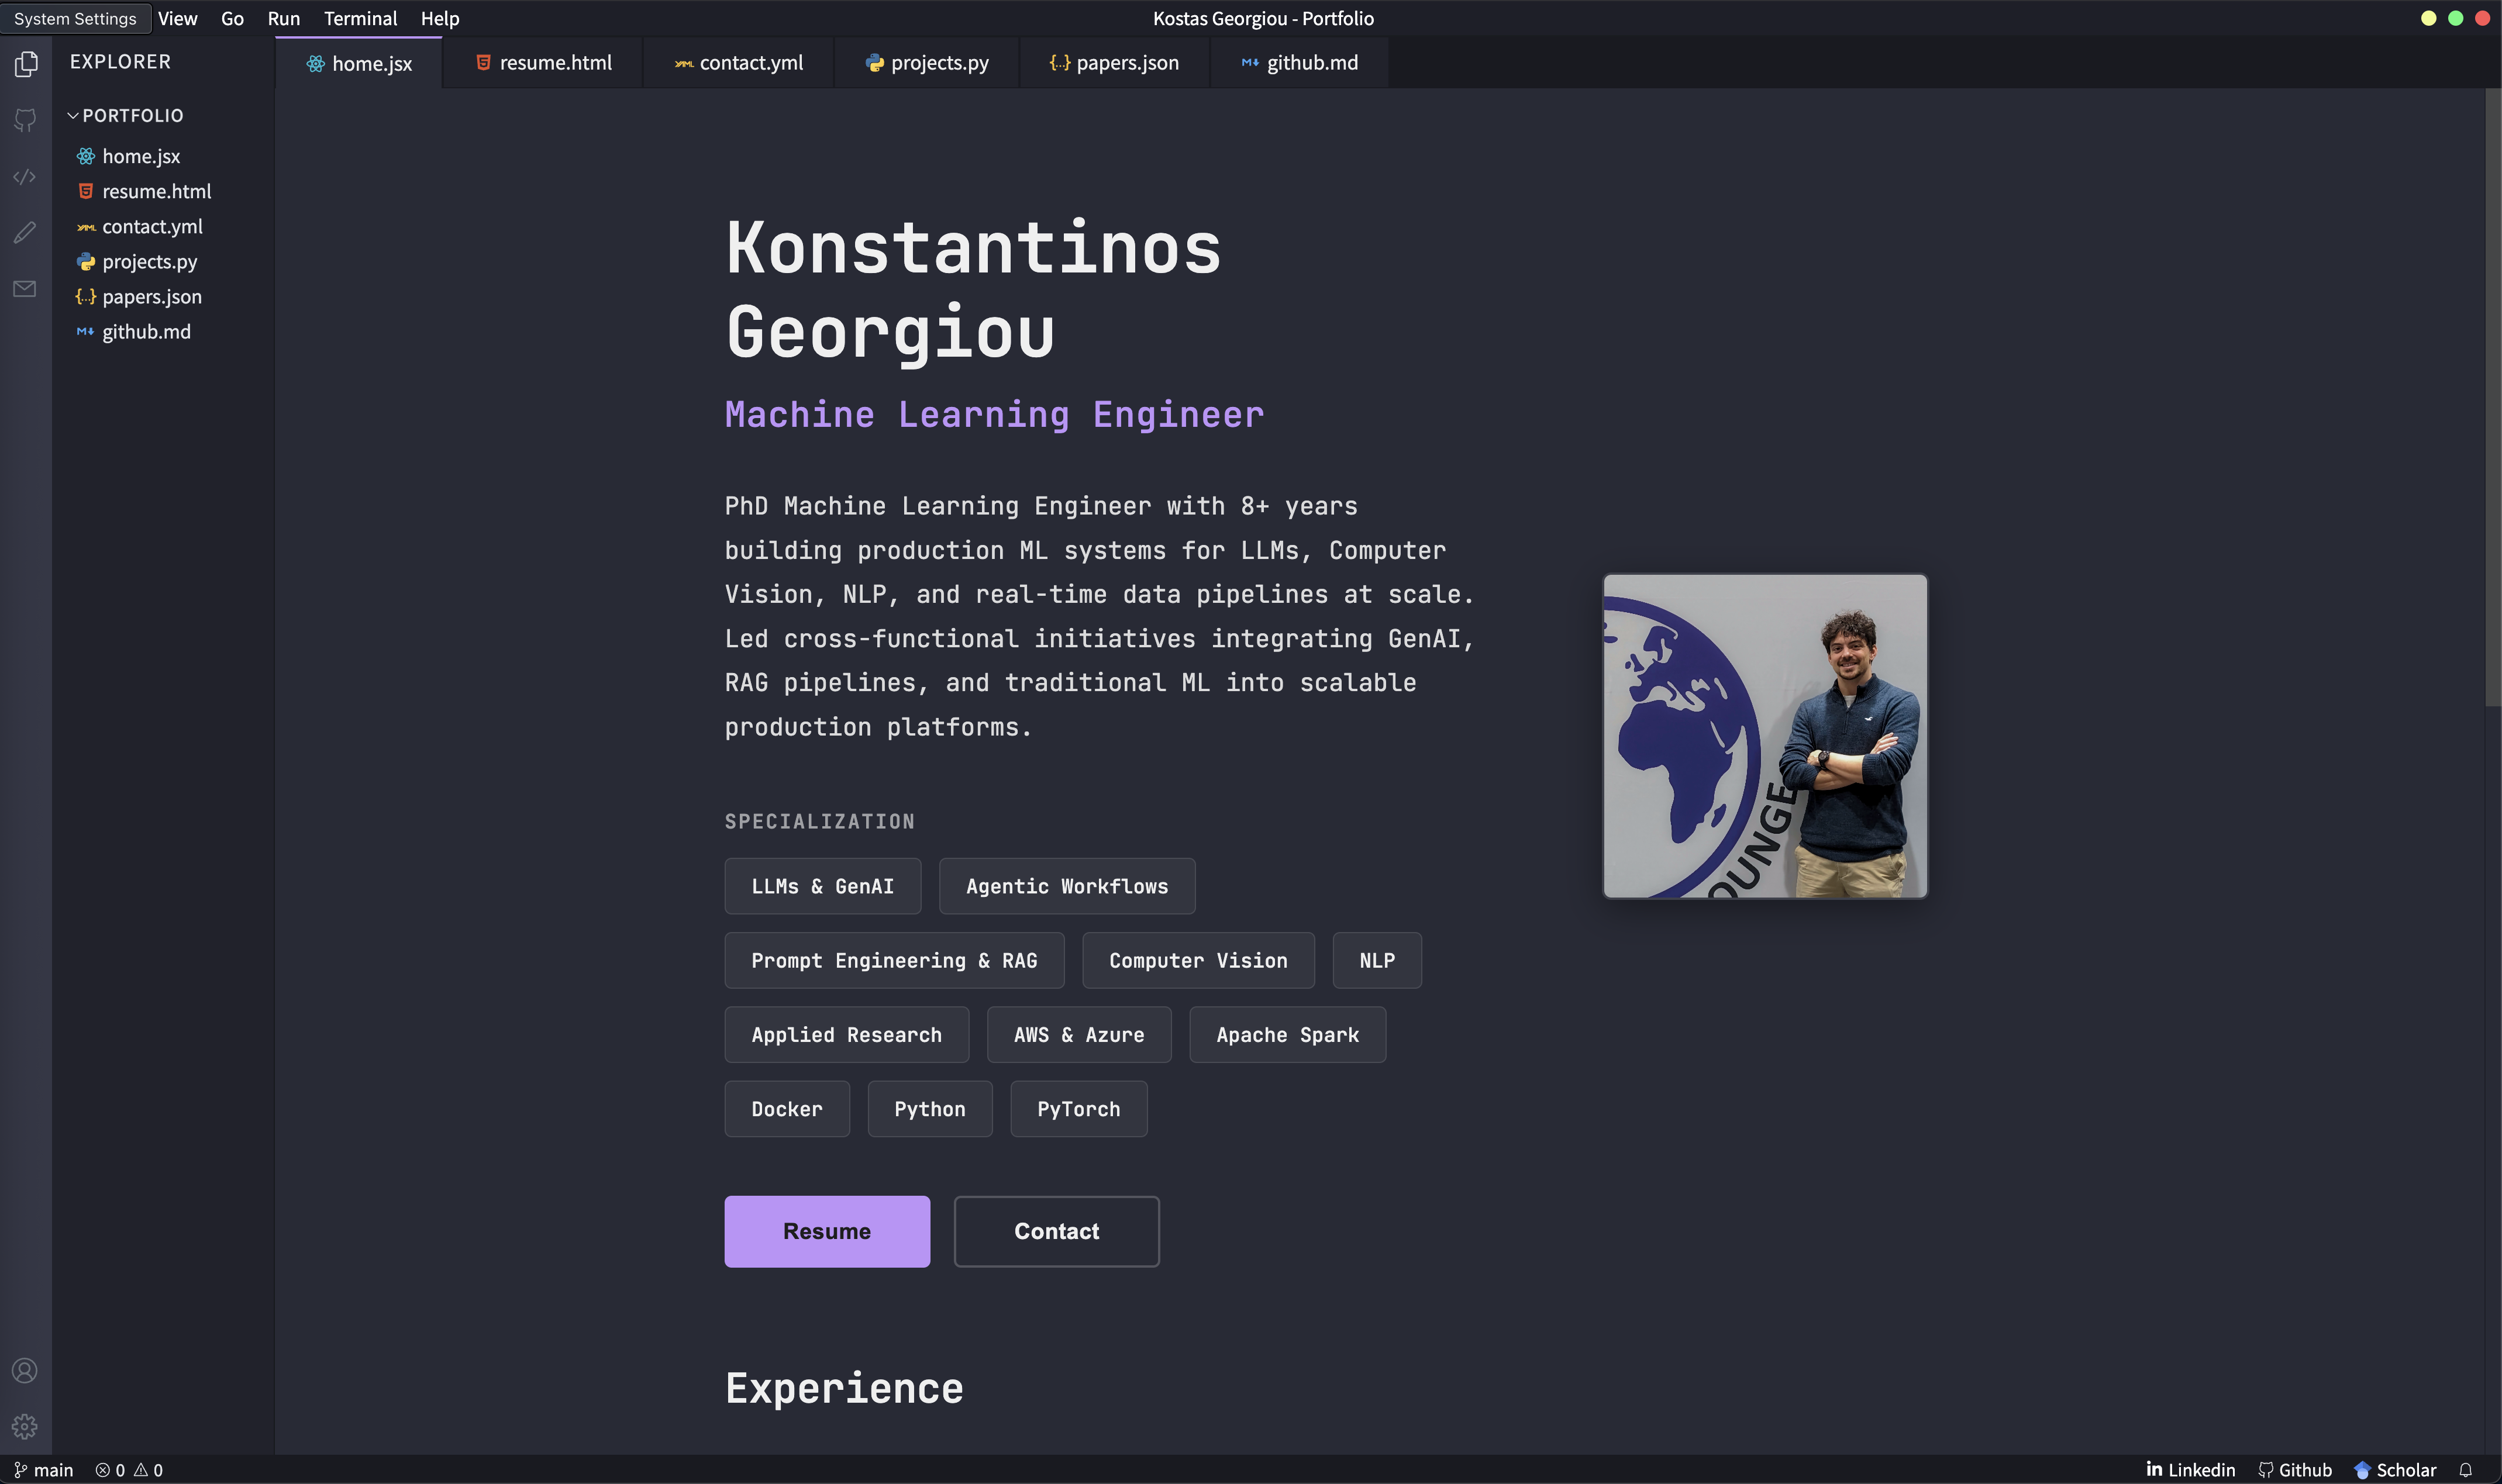Click the GitHub icon in activity bar
Image resolution: width=2502 pixels, height=1484 pixels.
(x=26, y=121)
